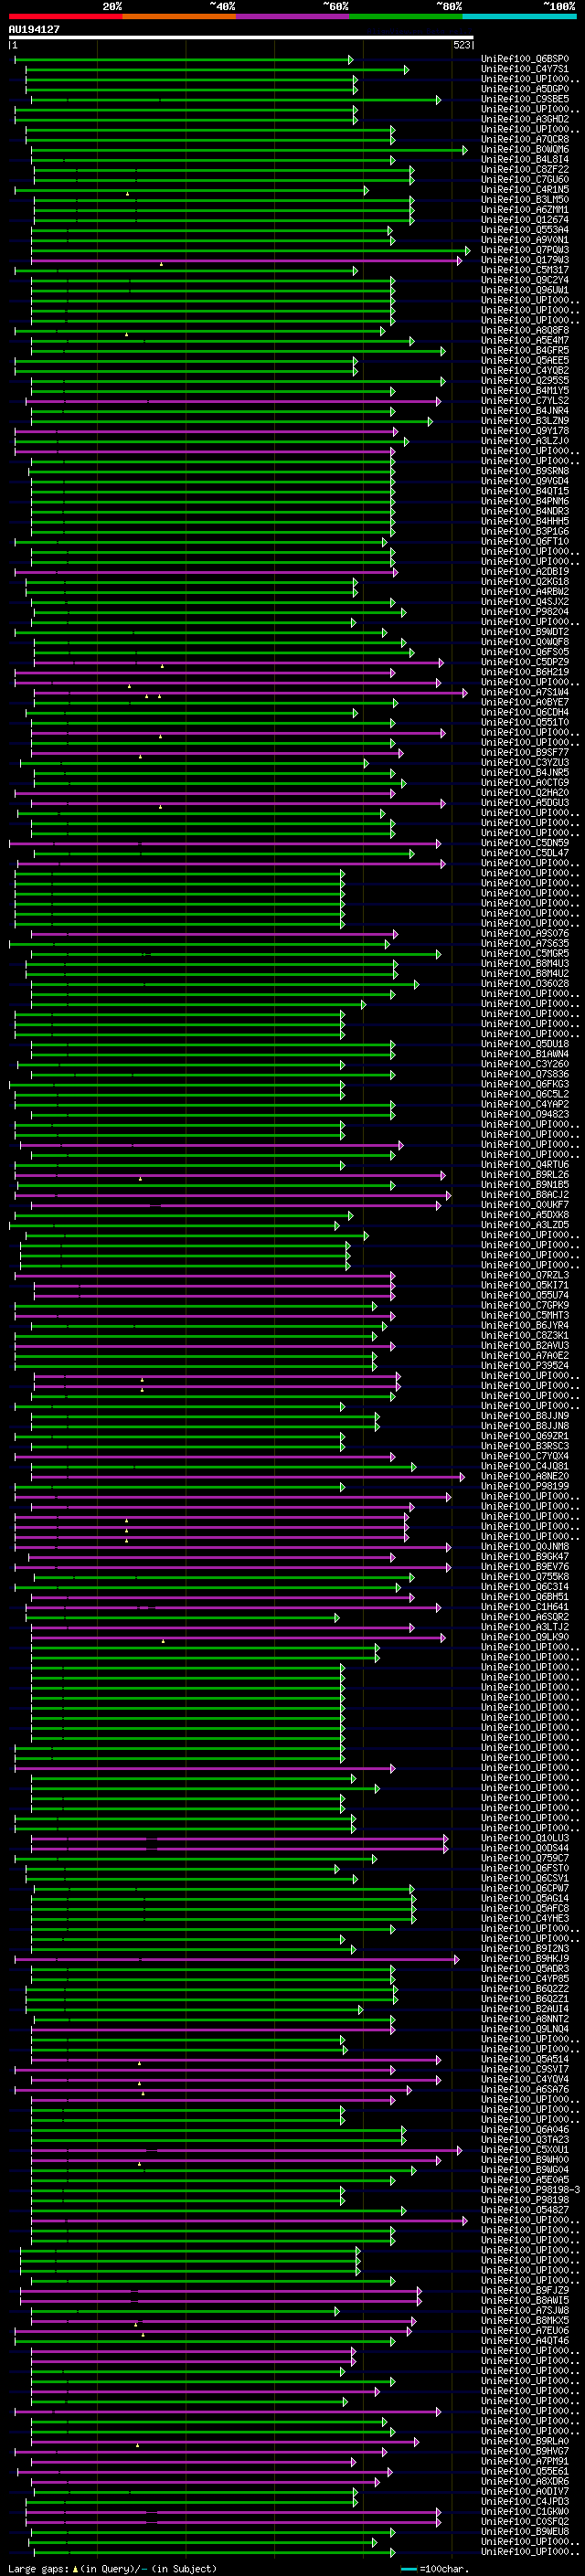
Task: Click the orange ~40% identity legend segment
Action: pos(179,16)
